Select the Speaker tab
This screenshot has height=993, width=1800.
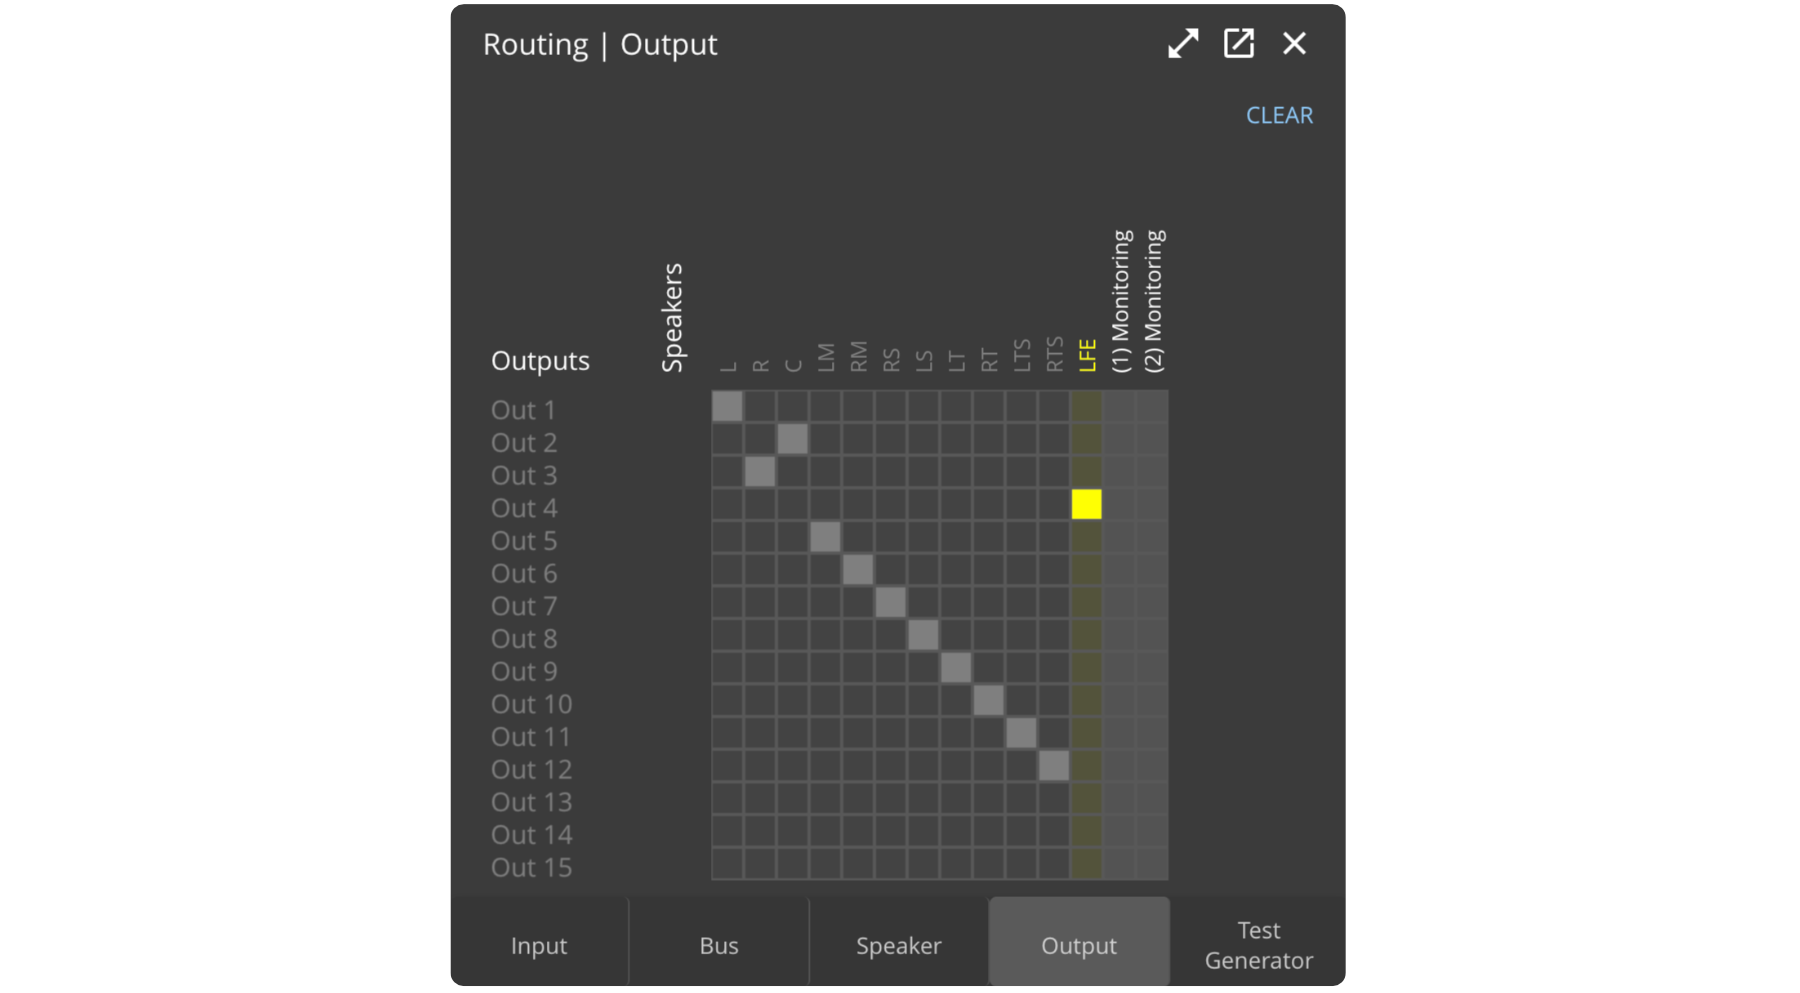point(899,945)
